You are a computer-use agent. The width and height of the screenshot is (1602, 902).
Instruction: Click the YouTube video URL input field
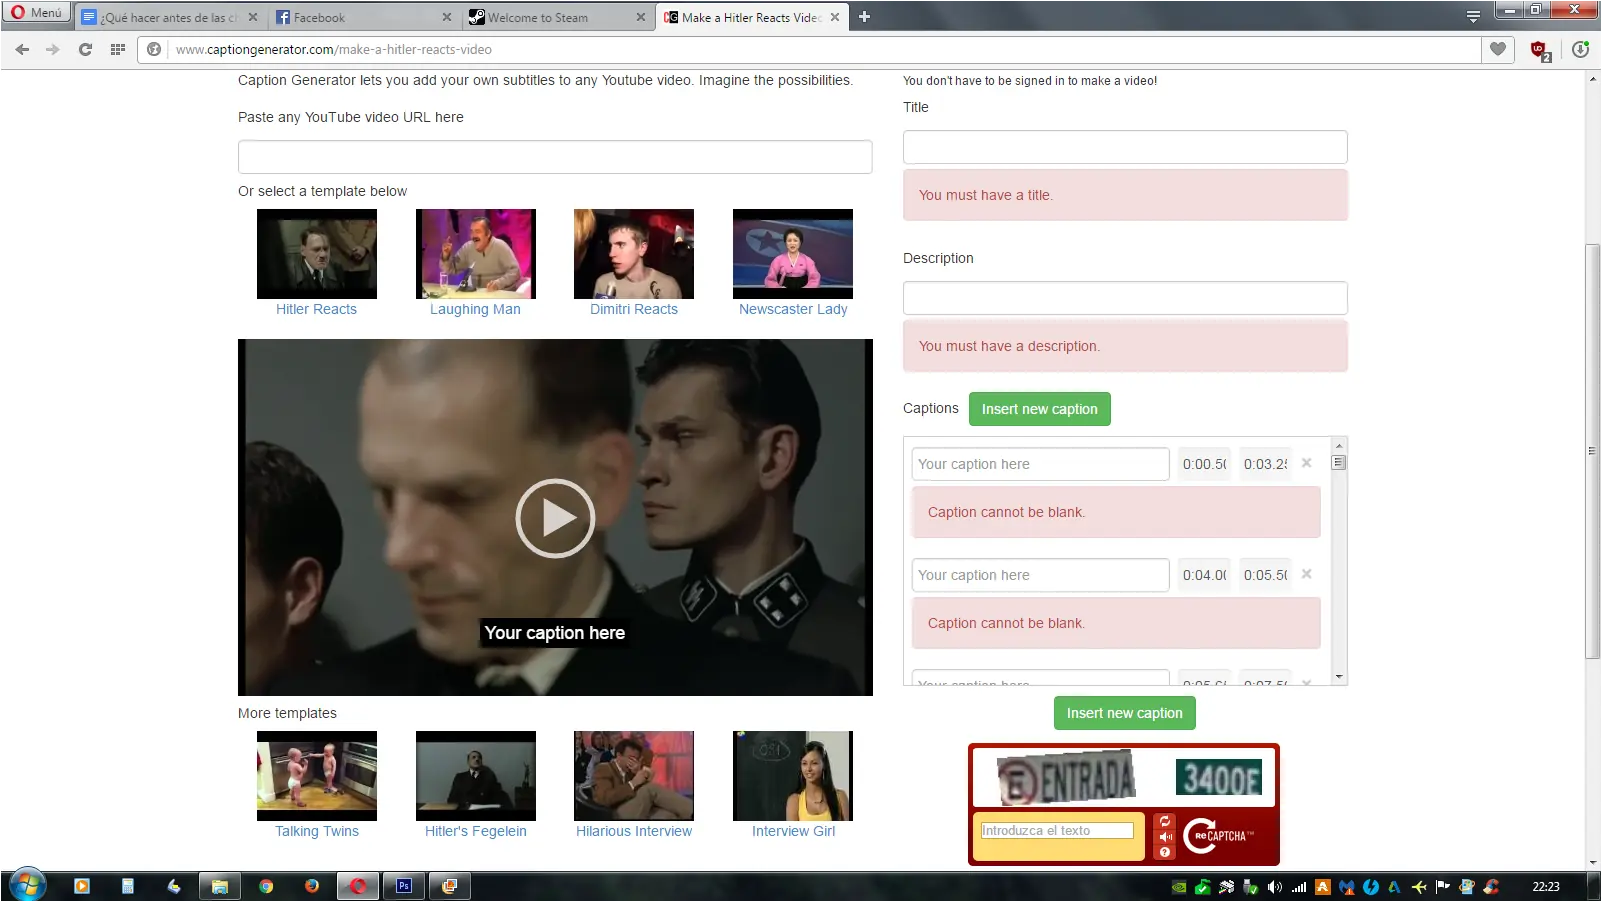point(555,157)
